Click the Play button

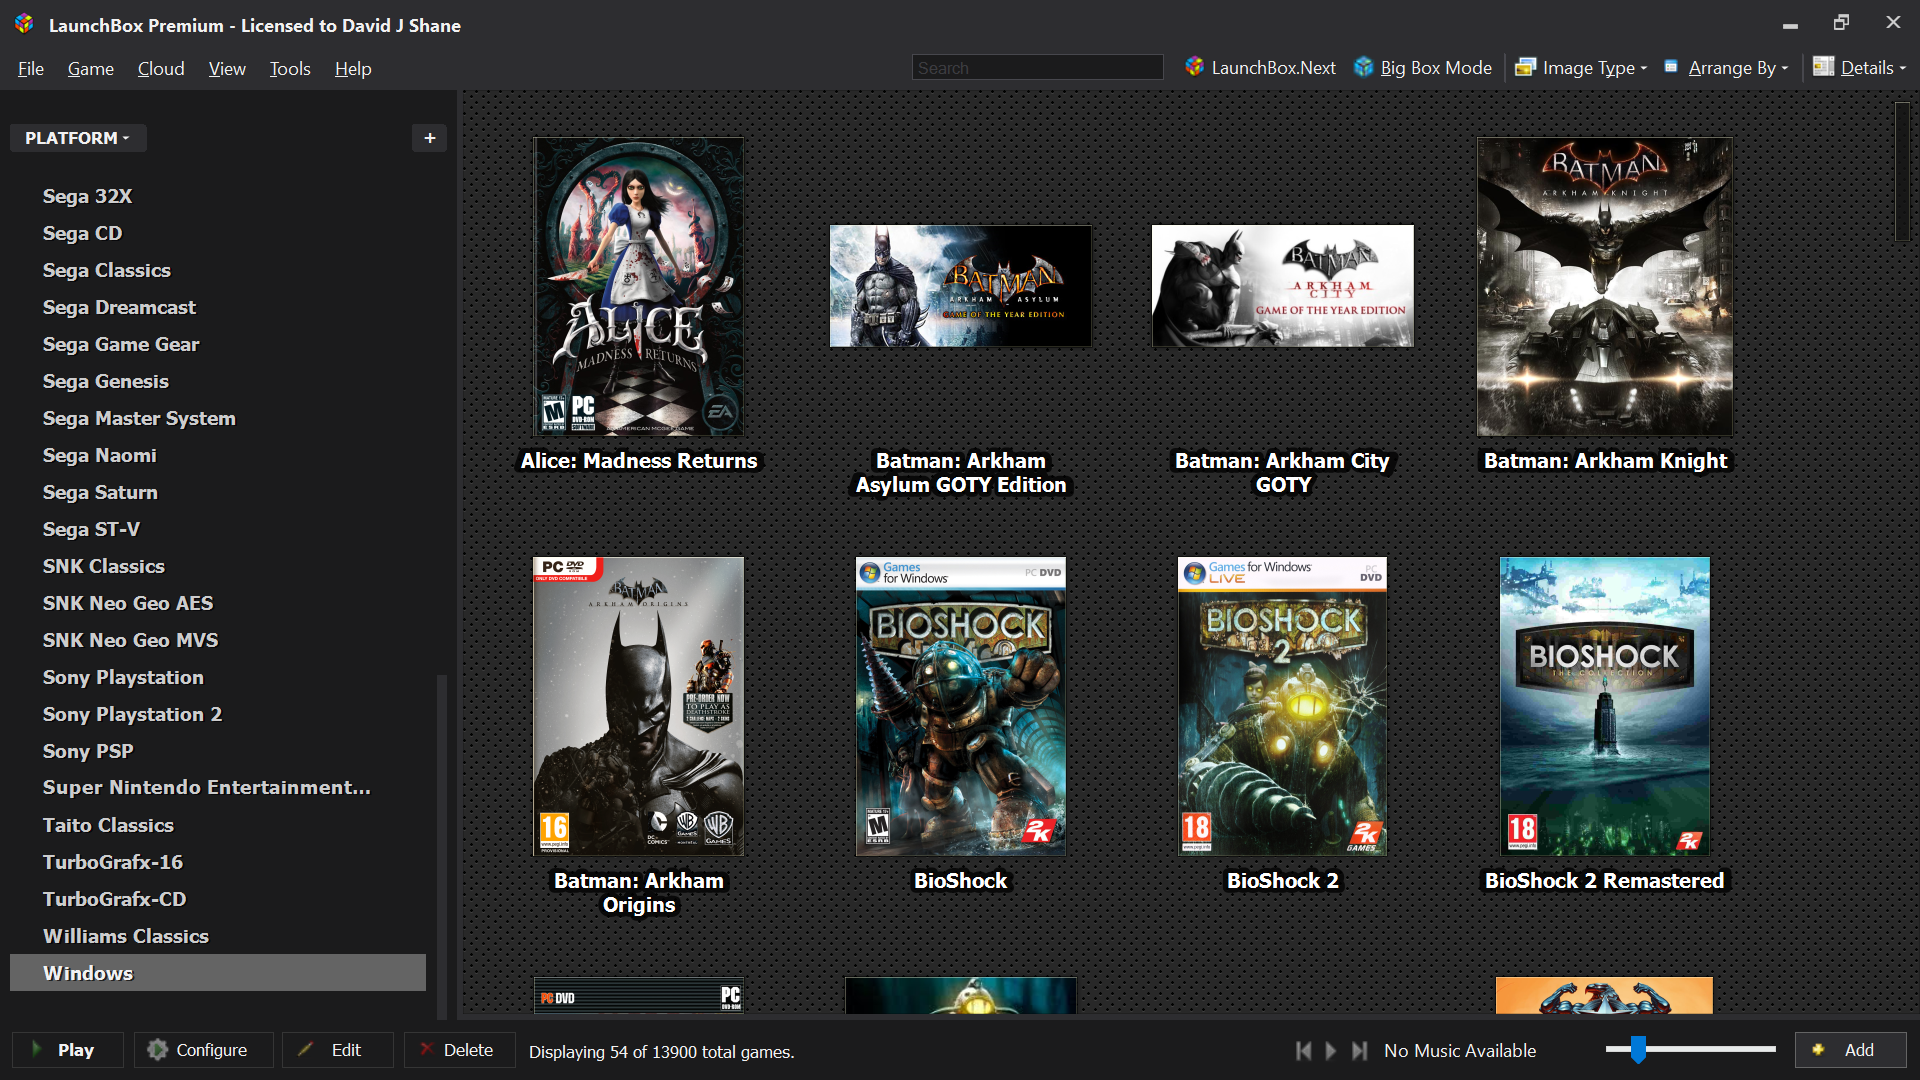pos(68,1050)
